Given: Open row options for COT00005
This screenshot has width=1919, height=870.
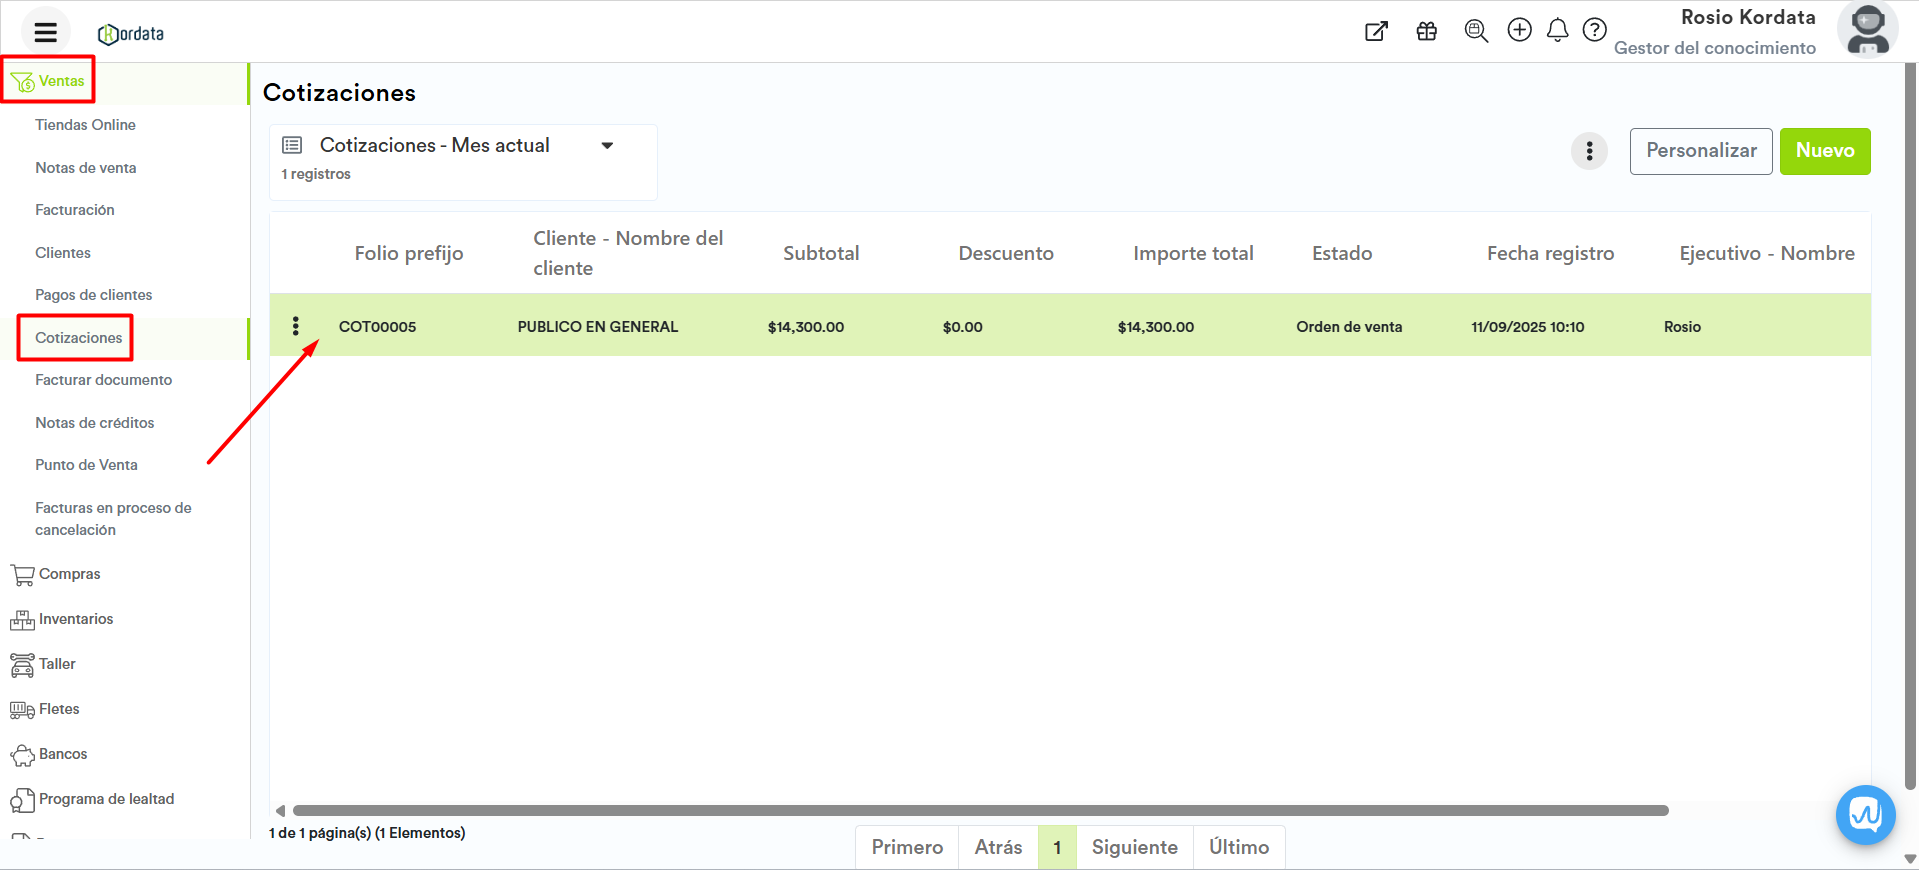Looking at the screenshot, I should (295, 326).
